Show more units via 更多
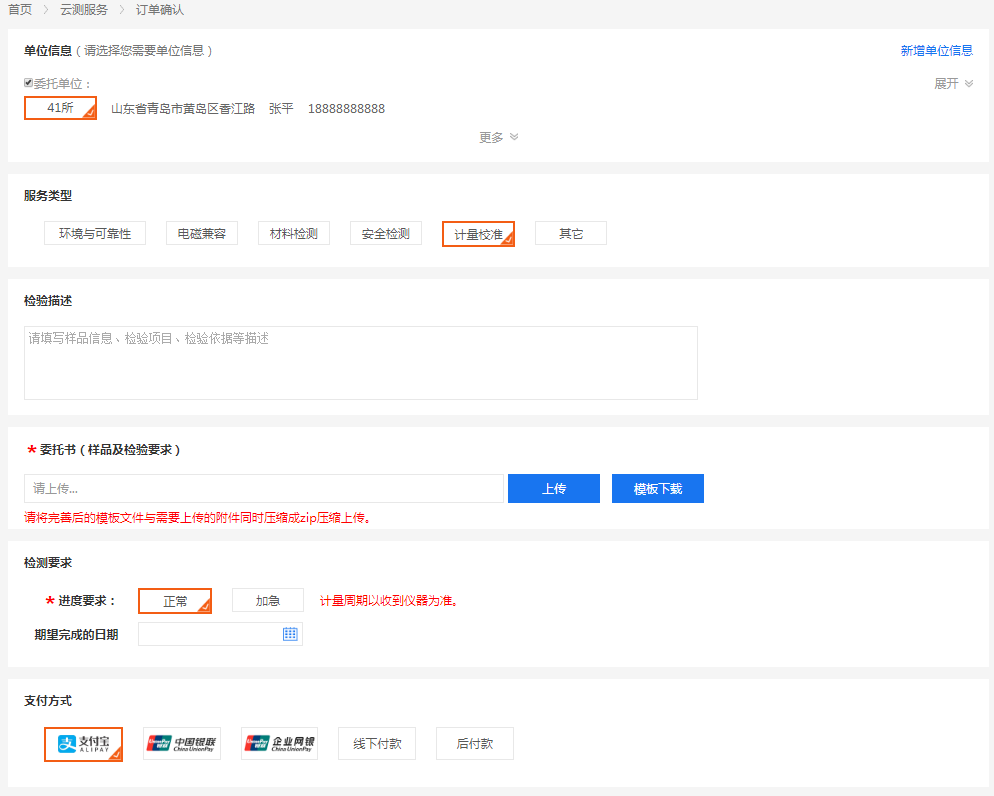The image size is (994, 796). tap(498, 138)
